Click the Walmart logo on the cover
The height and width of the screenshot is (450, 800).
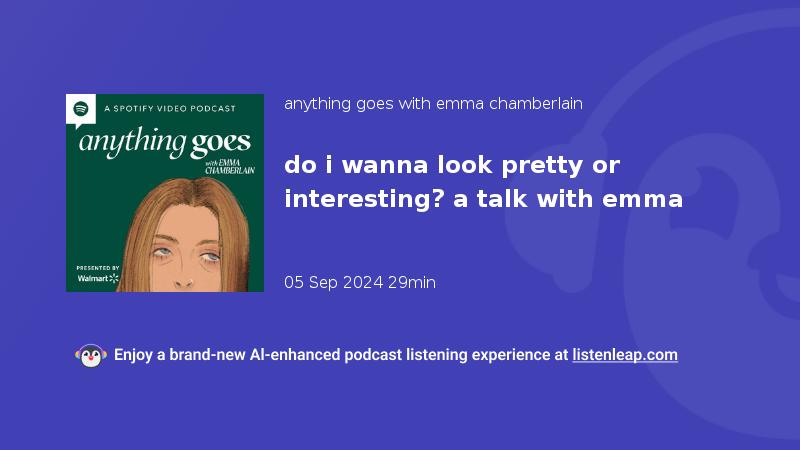coord(98,278)
